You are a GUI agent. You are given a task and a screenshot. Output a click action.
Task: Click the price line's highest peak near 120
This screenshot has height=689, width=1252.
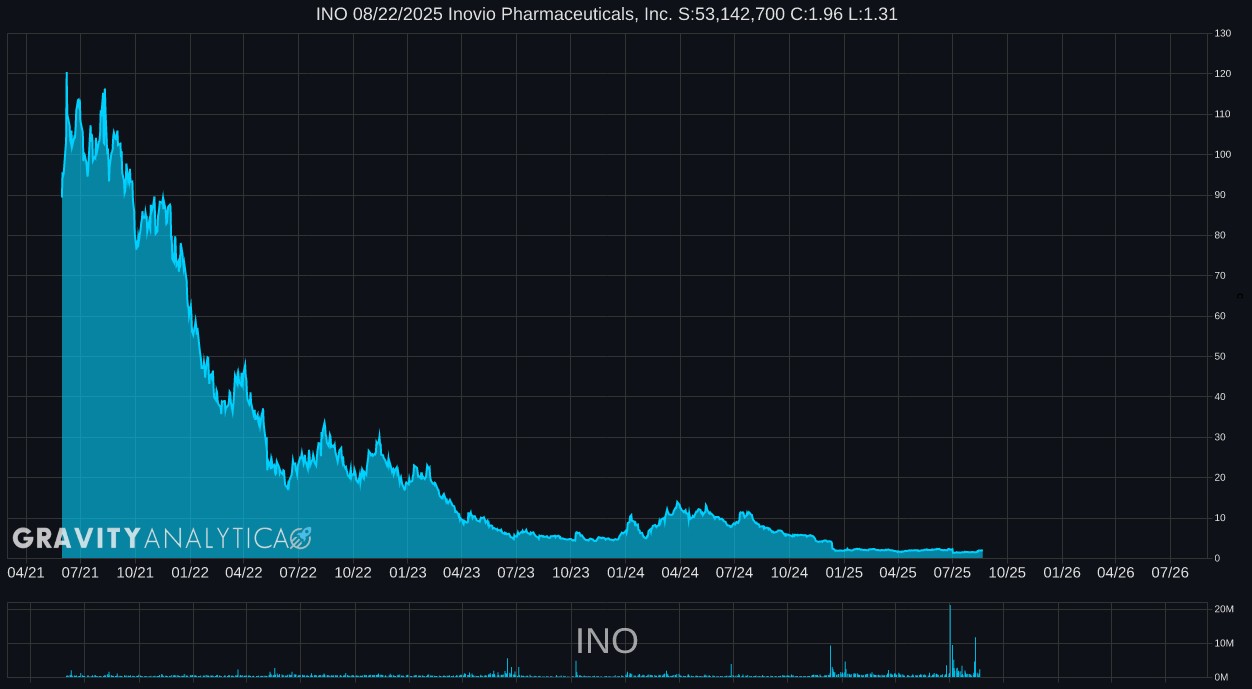(67, 74)
